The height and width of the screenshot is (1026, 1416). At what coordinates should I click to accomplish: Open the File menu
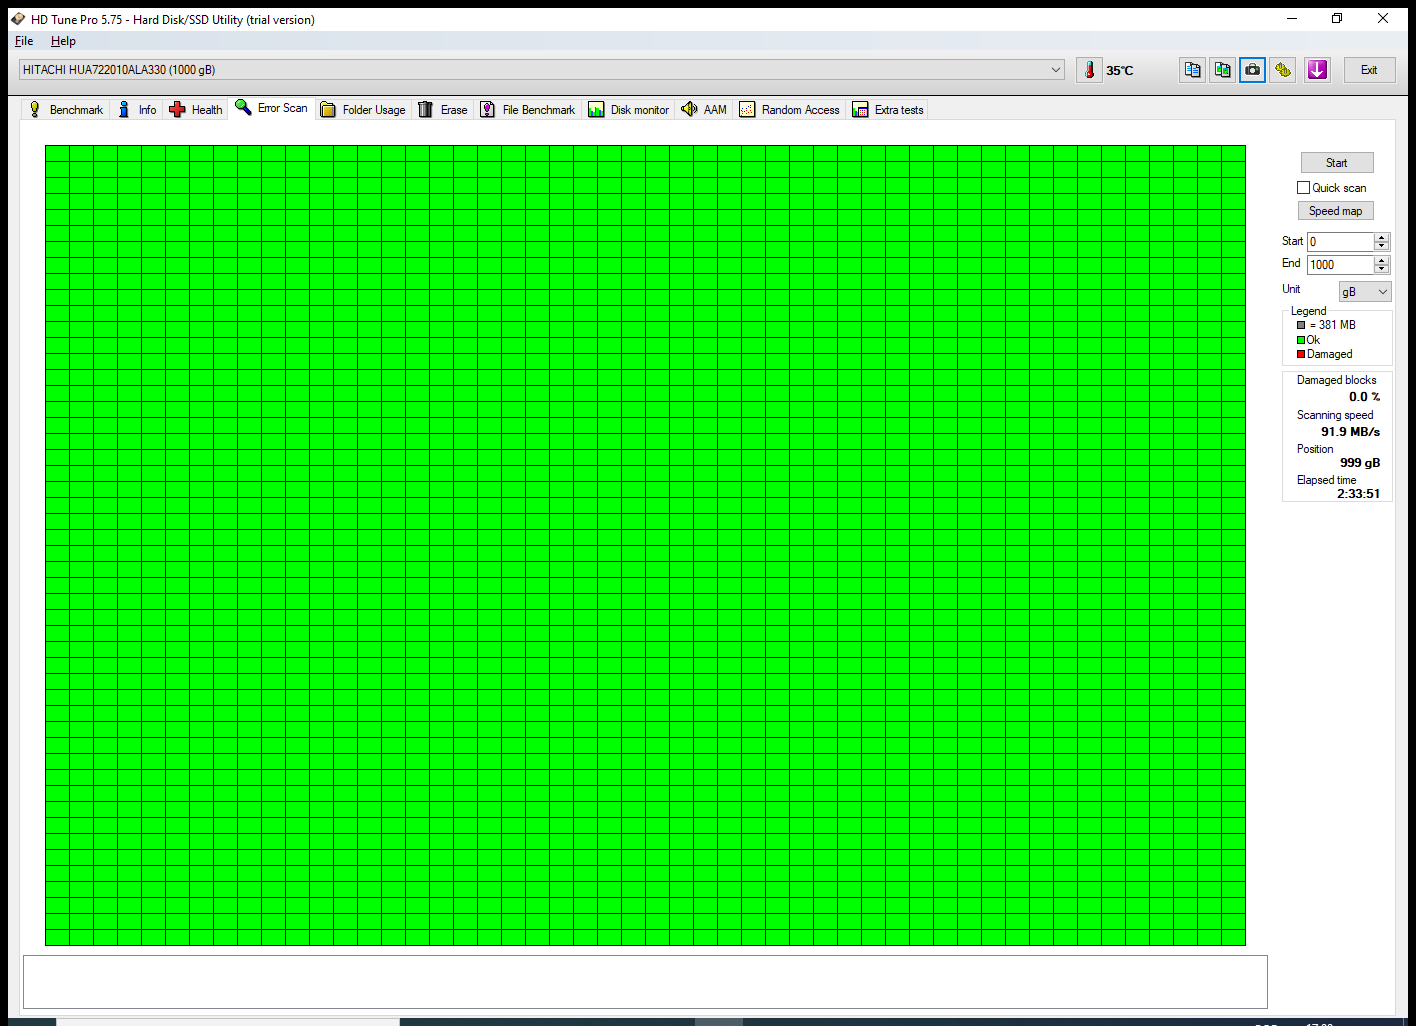click(24, 41)
